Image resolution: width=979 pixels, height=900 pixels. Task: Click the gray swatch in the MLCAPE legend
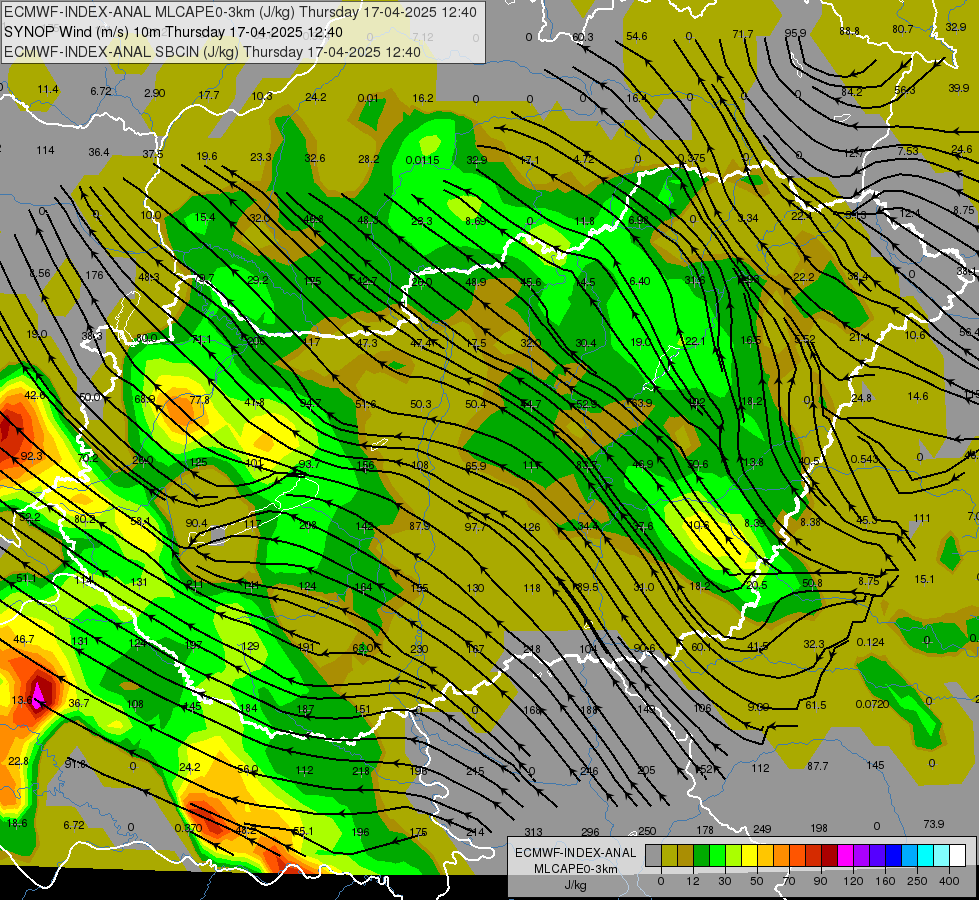[x=654, y=855]
